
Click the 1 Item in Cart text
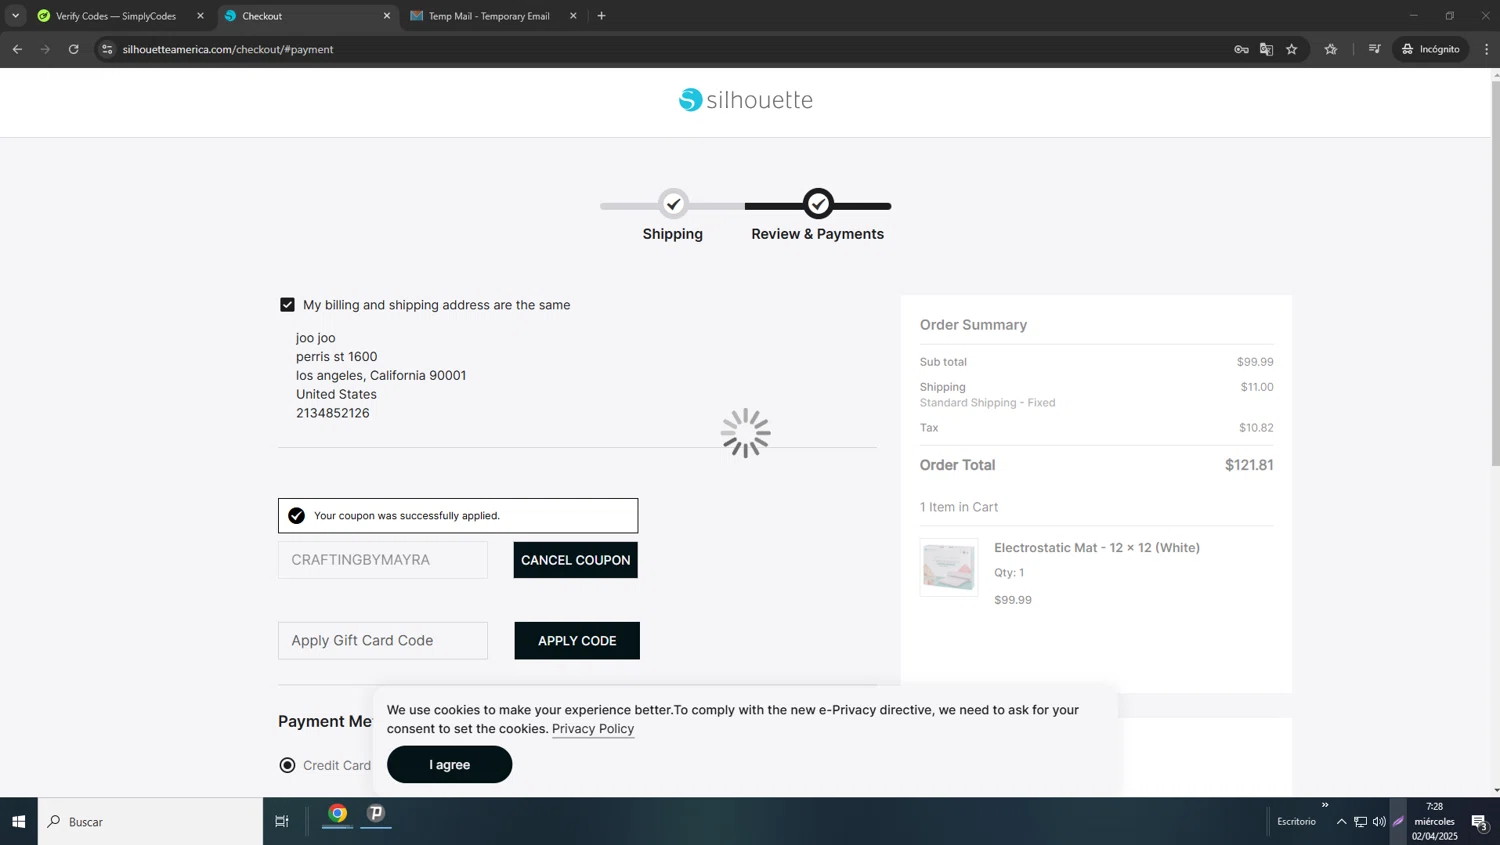(959, 507)
